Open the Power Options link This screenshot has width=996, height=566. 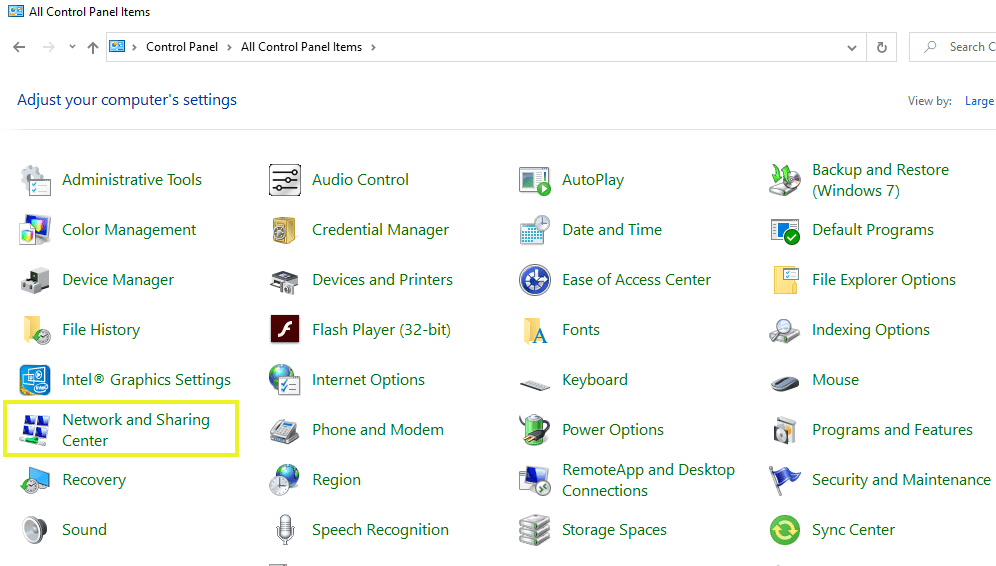613,430
